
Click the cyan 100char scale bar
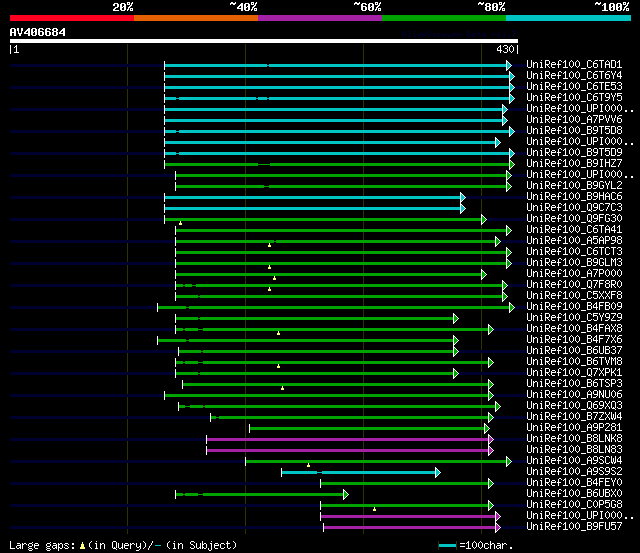tap(447, 545)
